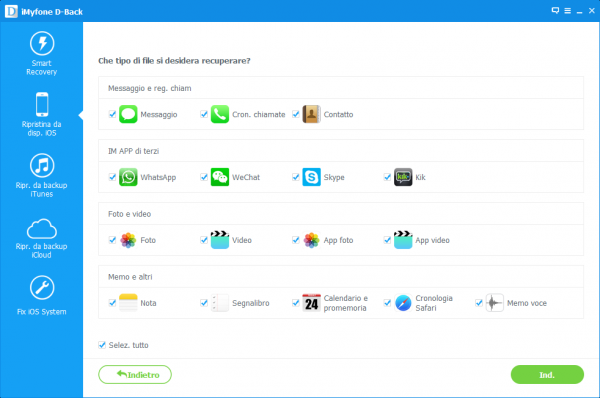Screen dimensions: 600x398
Task: Open the feedback chat icon in title bar
Action: coord(555,10)
